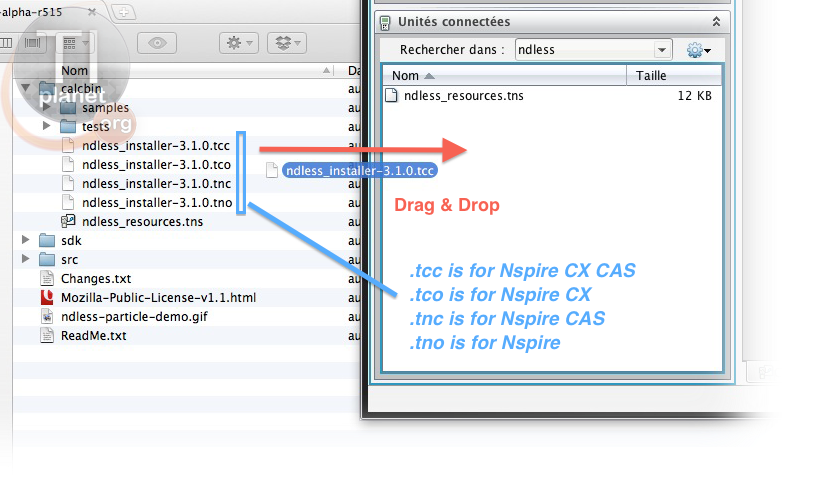Click file icon of ndless_resources.tns on handheld
This screenshot has width=816, height=489.
[391, 95]
